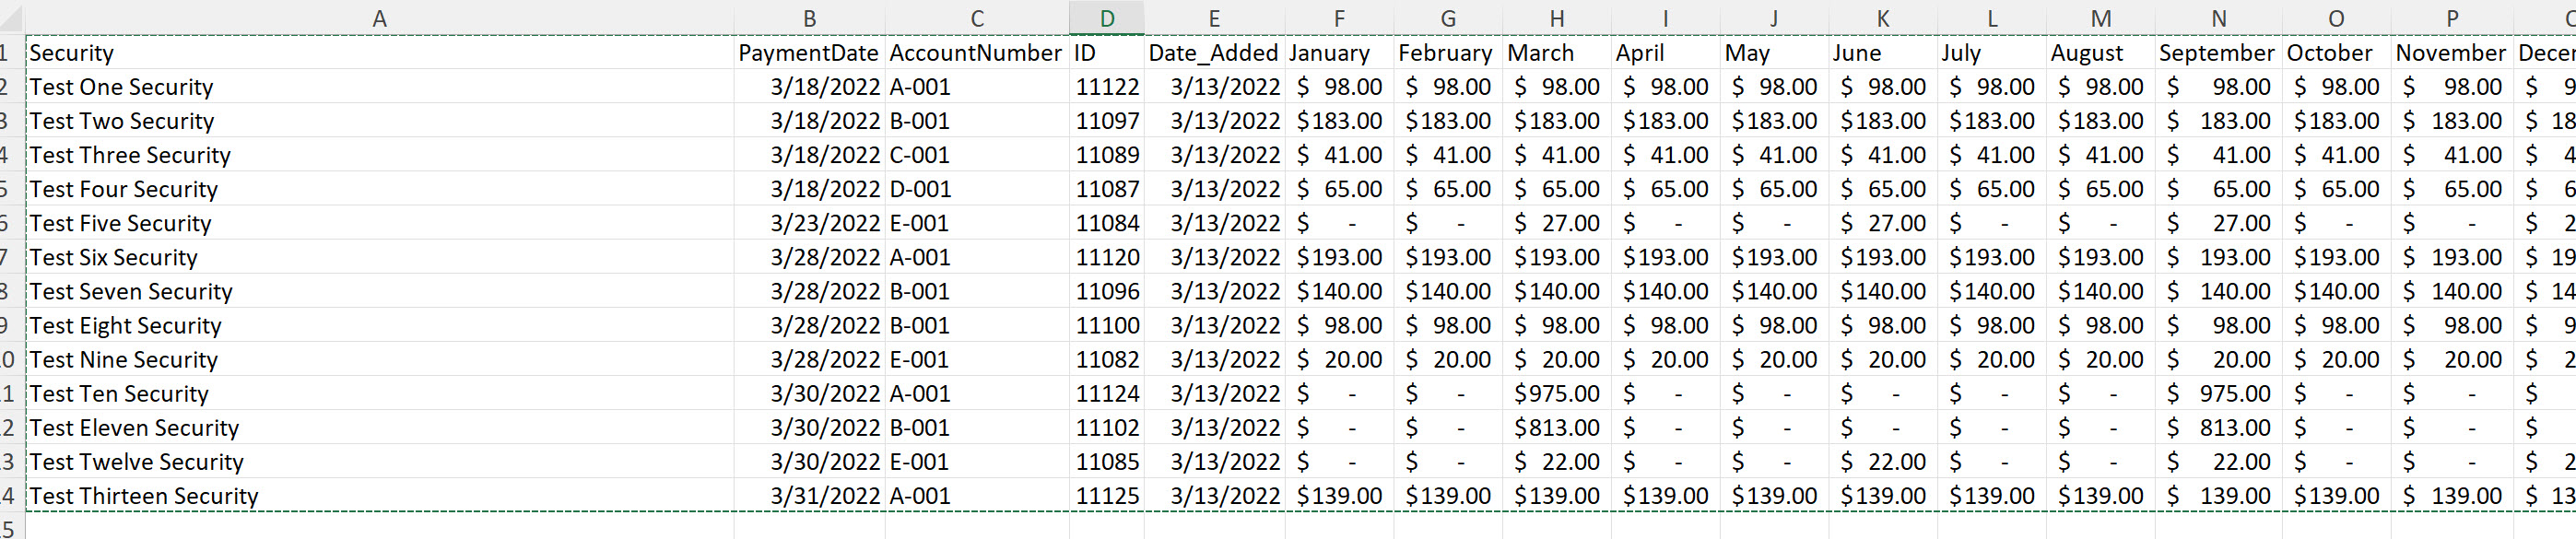Select column A header labeled Security

coord(378,17)
